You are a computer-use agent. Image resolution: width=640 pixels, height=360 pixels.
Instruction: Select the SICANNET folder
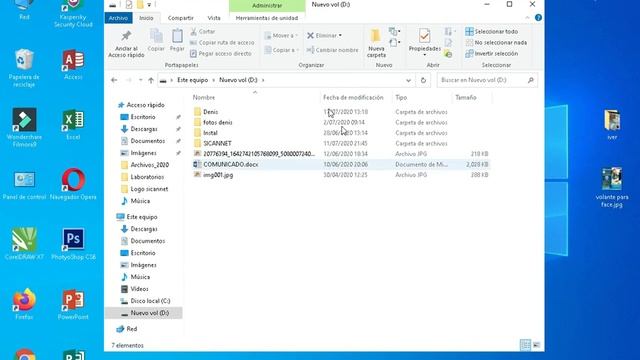tap(217, 143)
